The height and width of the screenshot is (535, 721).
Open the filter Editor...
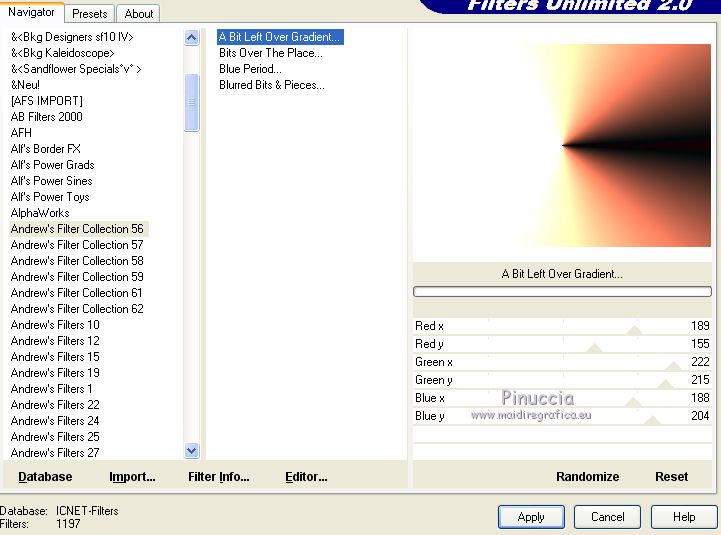[306, 477]
